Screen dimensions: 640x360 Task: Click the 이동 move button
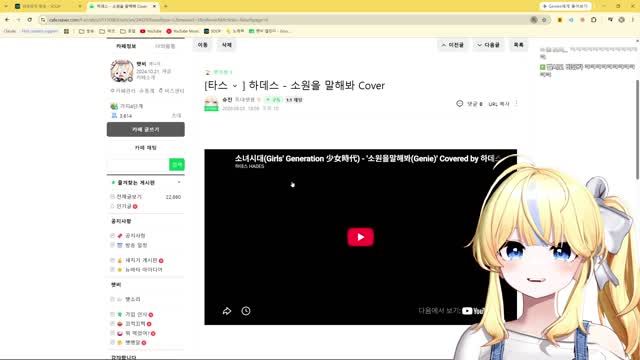pyautogui.click(x=202, y=45)
